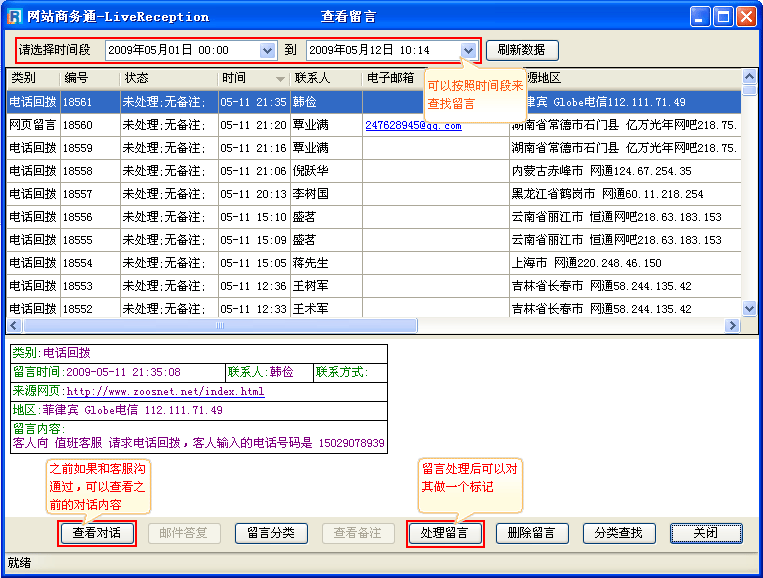Click the horizontal scrollbar right arrow
Image resolution: width=763 pixels, height=578 pixels.
pyautogui.click(x=735, y=325)
